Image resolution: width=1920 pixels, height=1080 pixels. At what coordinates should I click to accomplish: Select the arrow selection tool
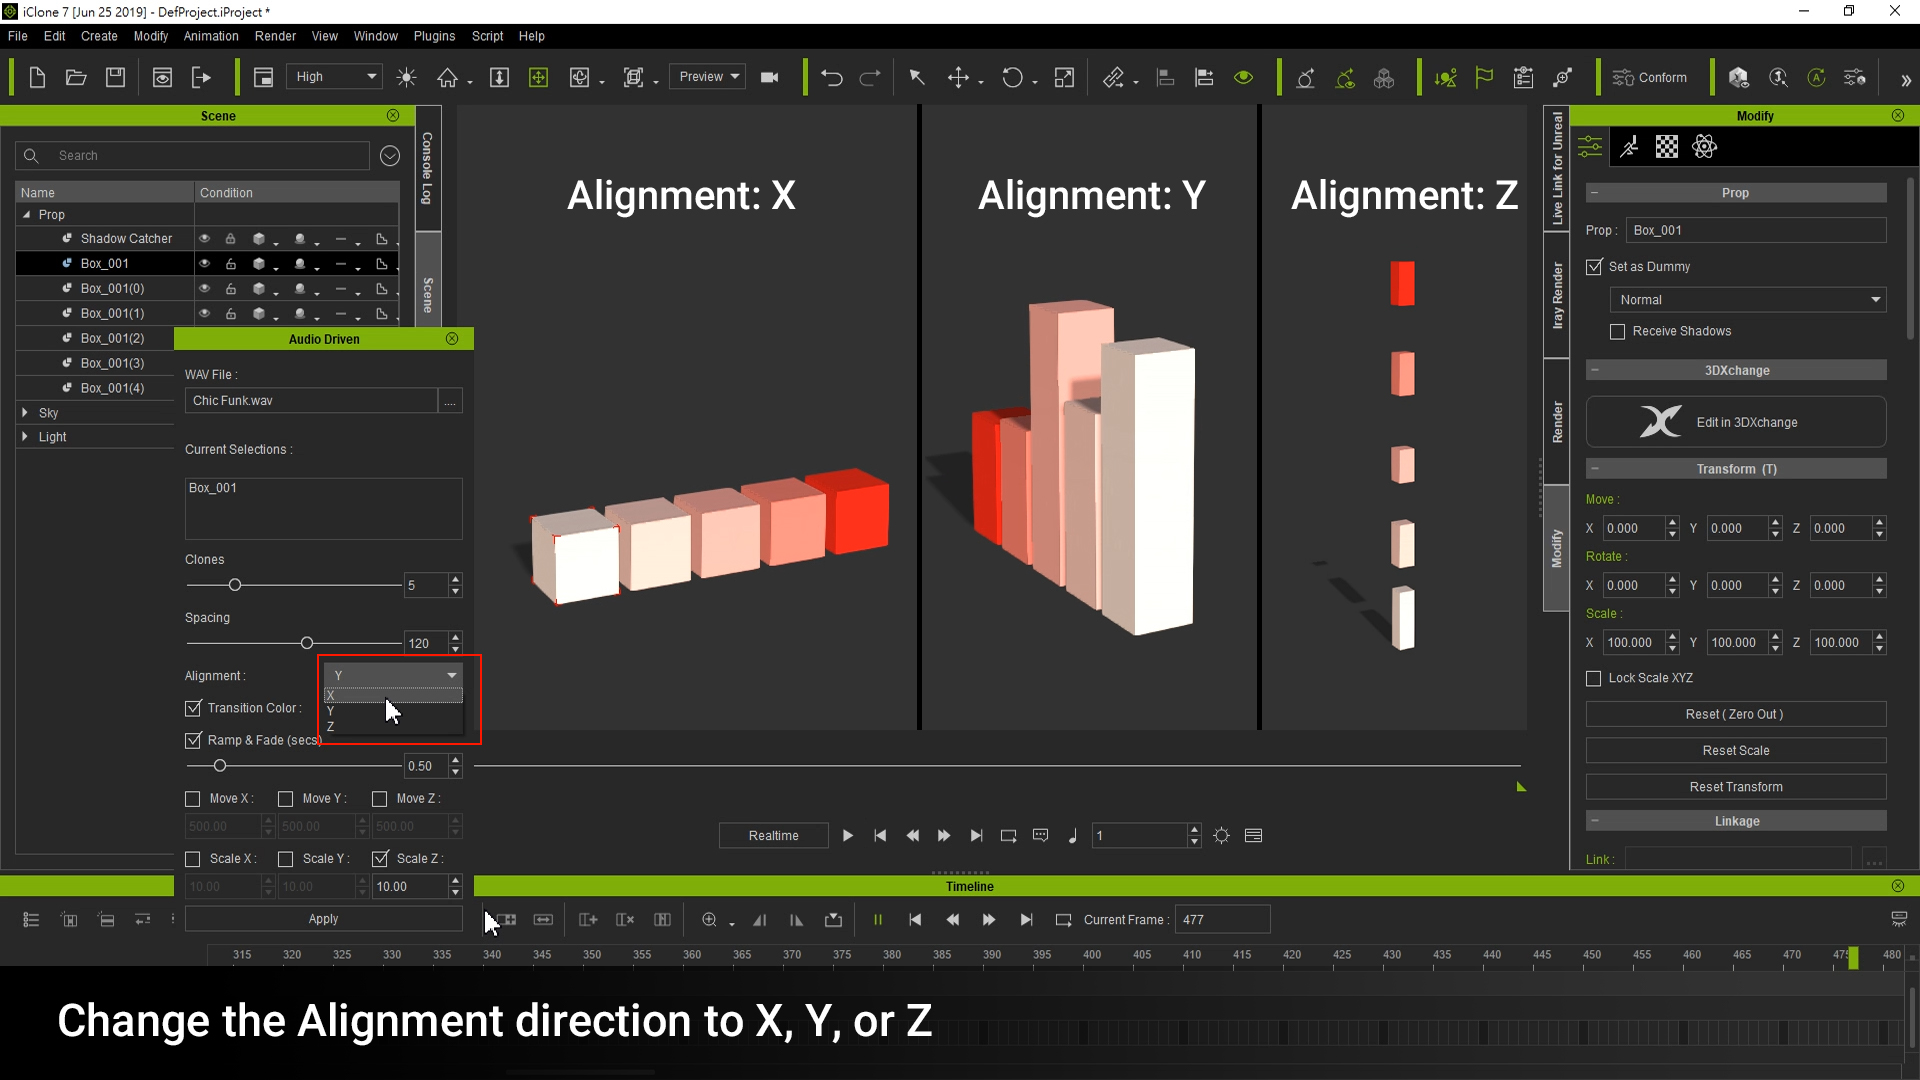click(916, 77)
